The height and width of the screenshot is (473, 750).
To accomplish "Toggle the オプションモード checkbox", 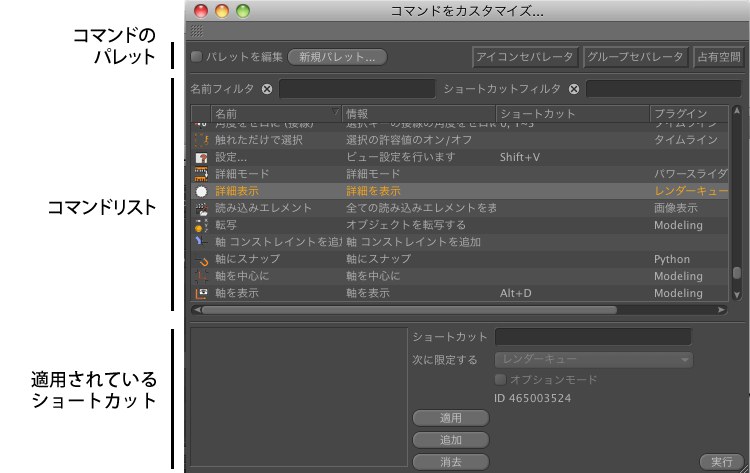I will (x=501, y=380).
